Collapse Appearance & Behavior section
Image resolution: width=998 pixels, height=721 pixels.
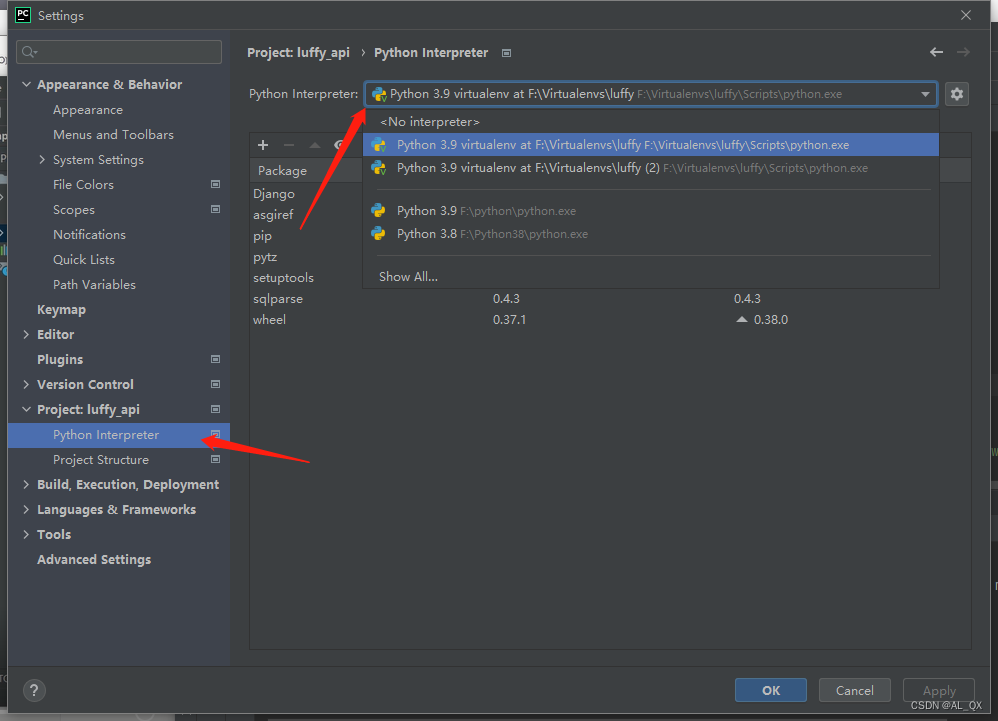[x=26, y=84]
